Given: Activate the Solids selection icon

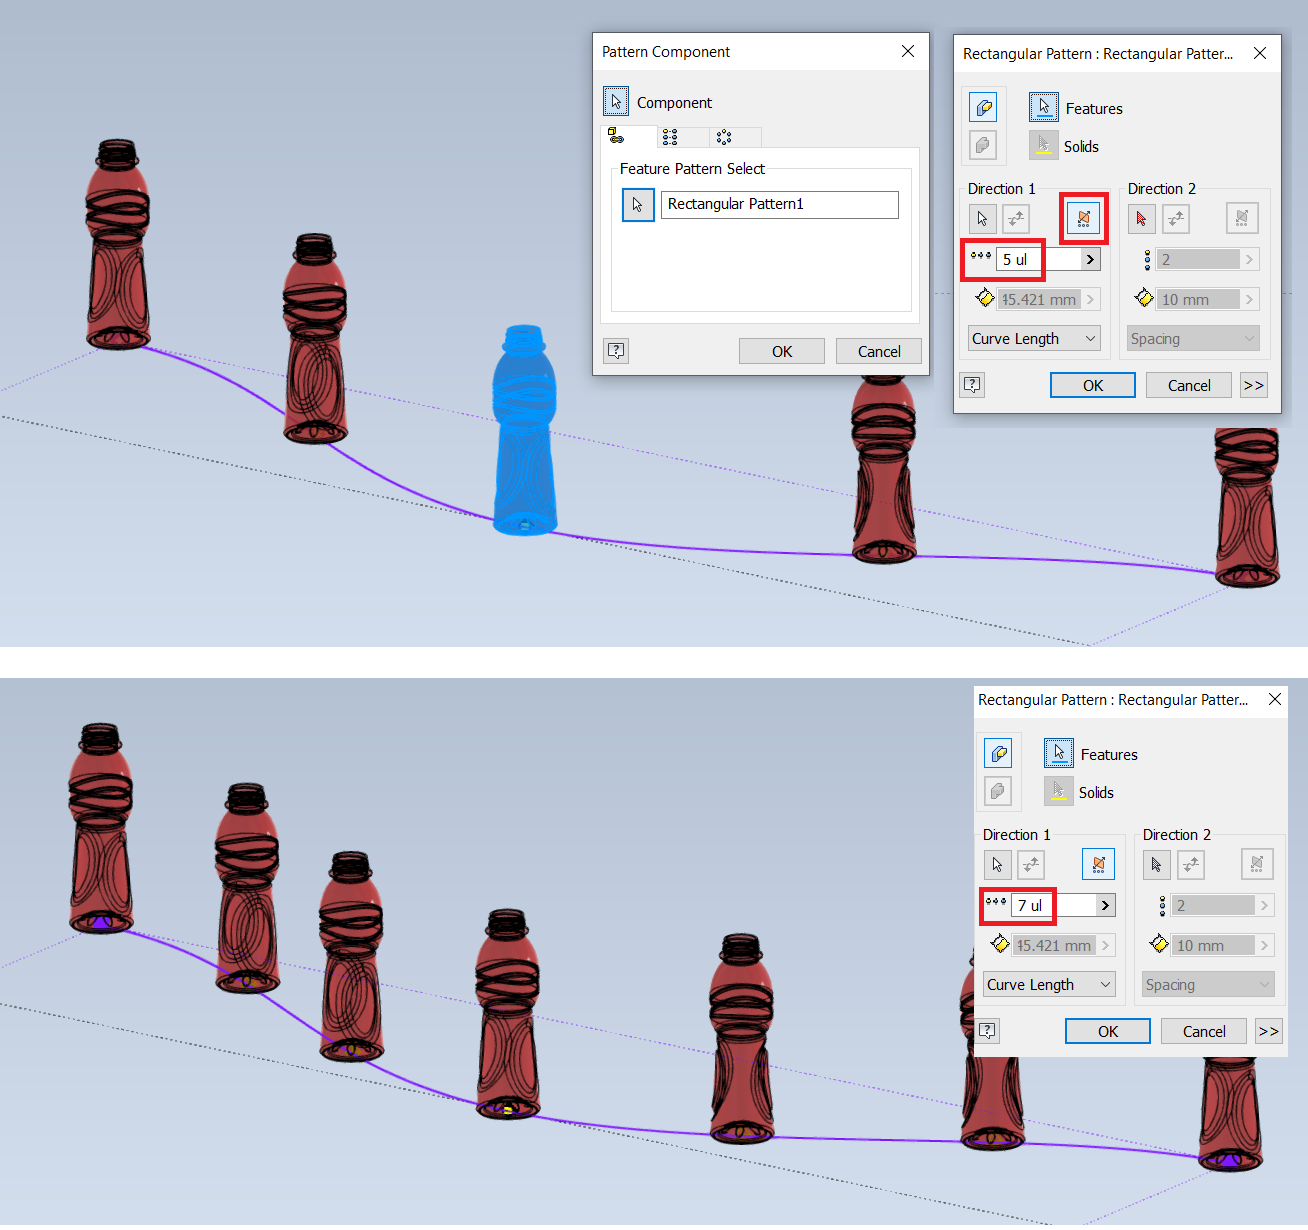Looking at the screenshot, I should (1043, 145).
